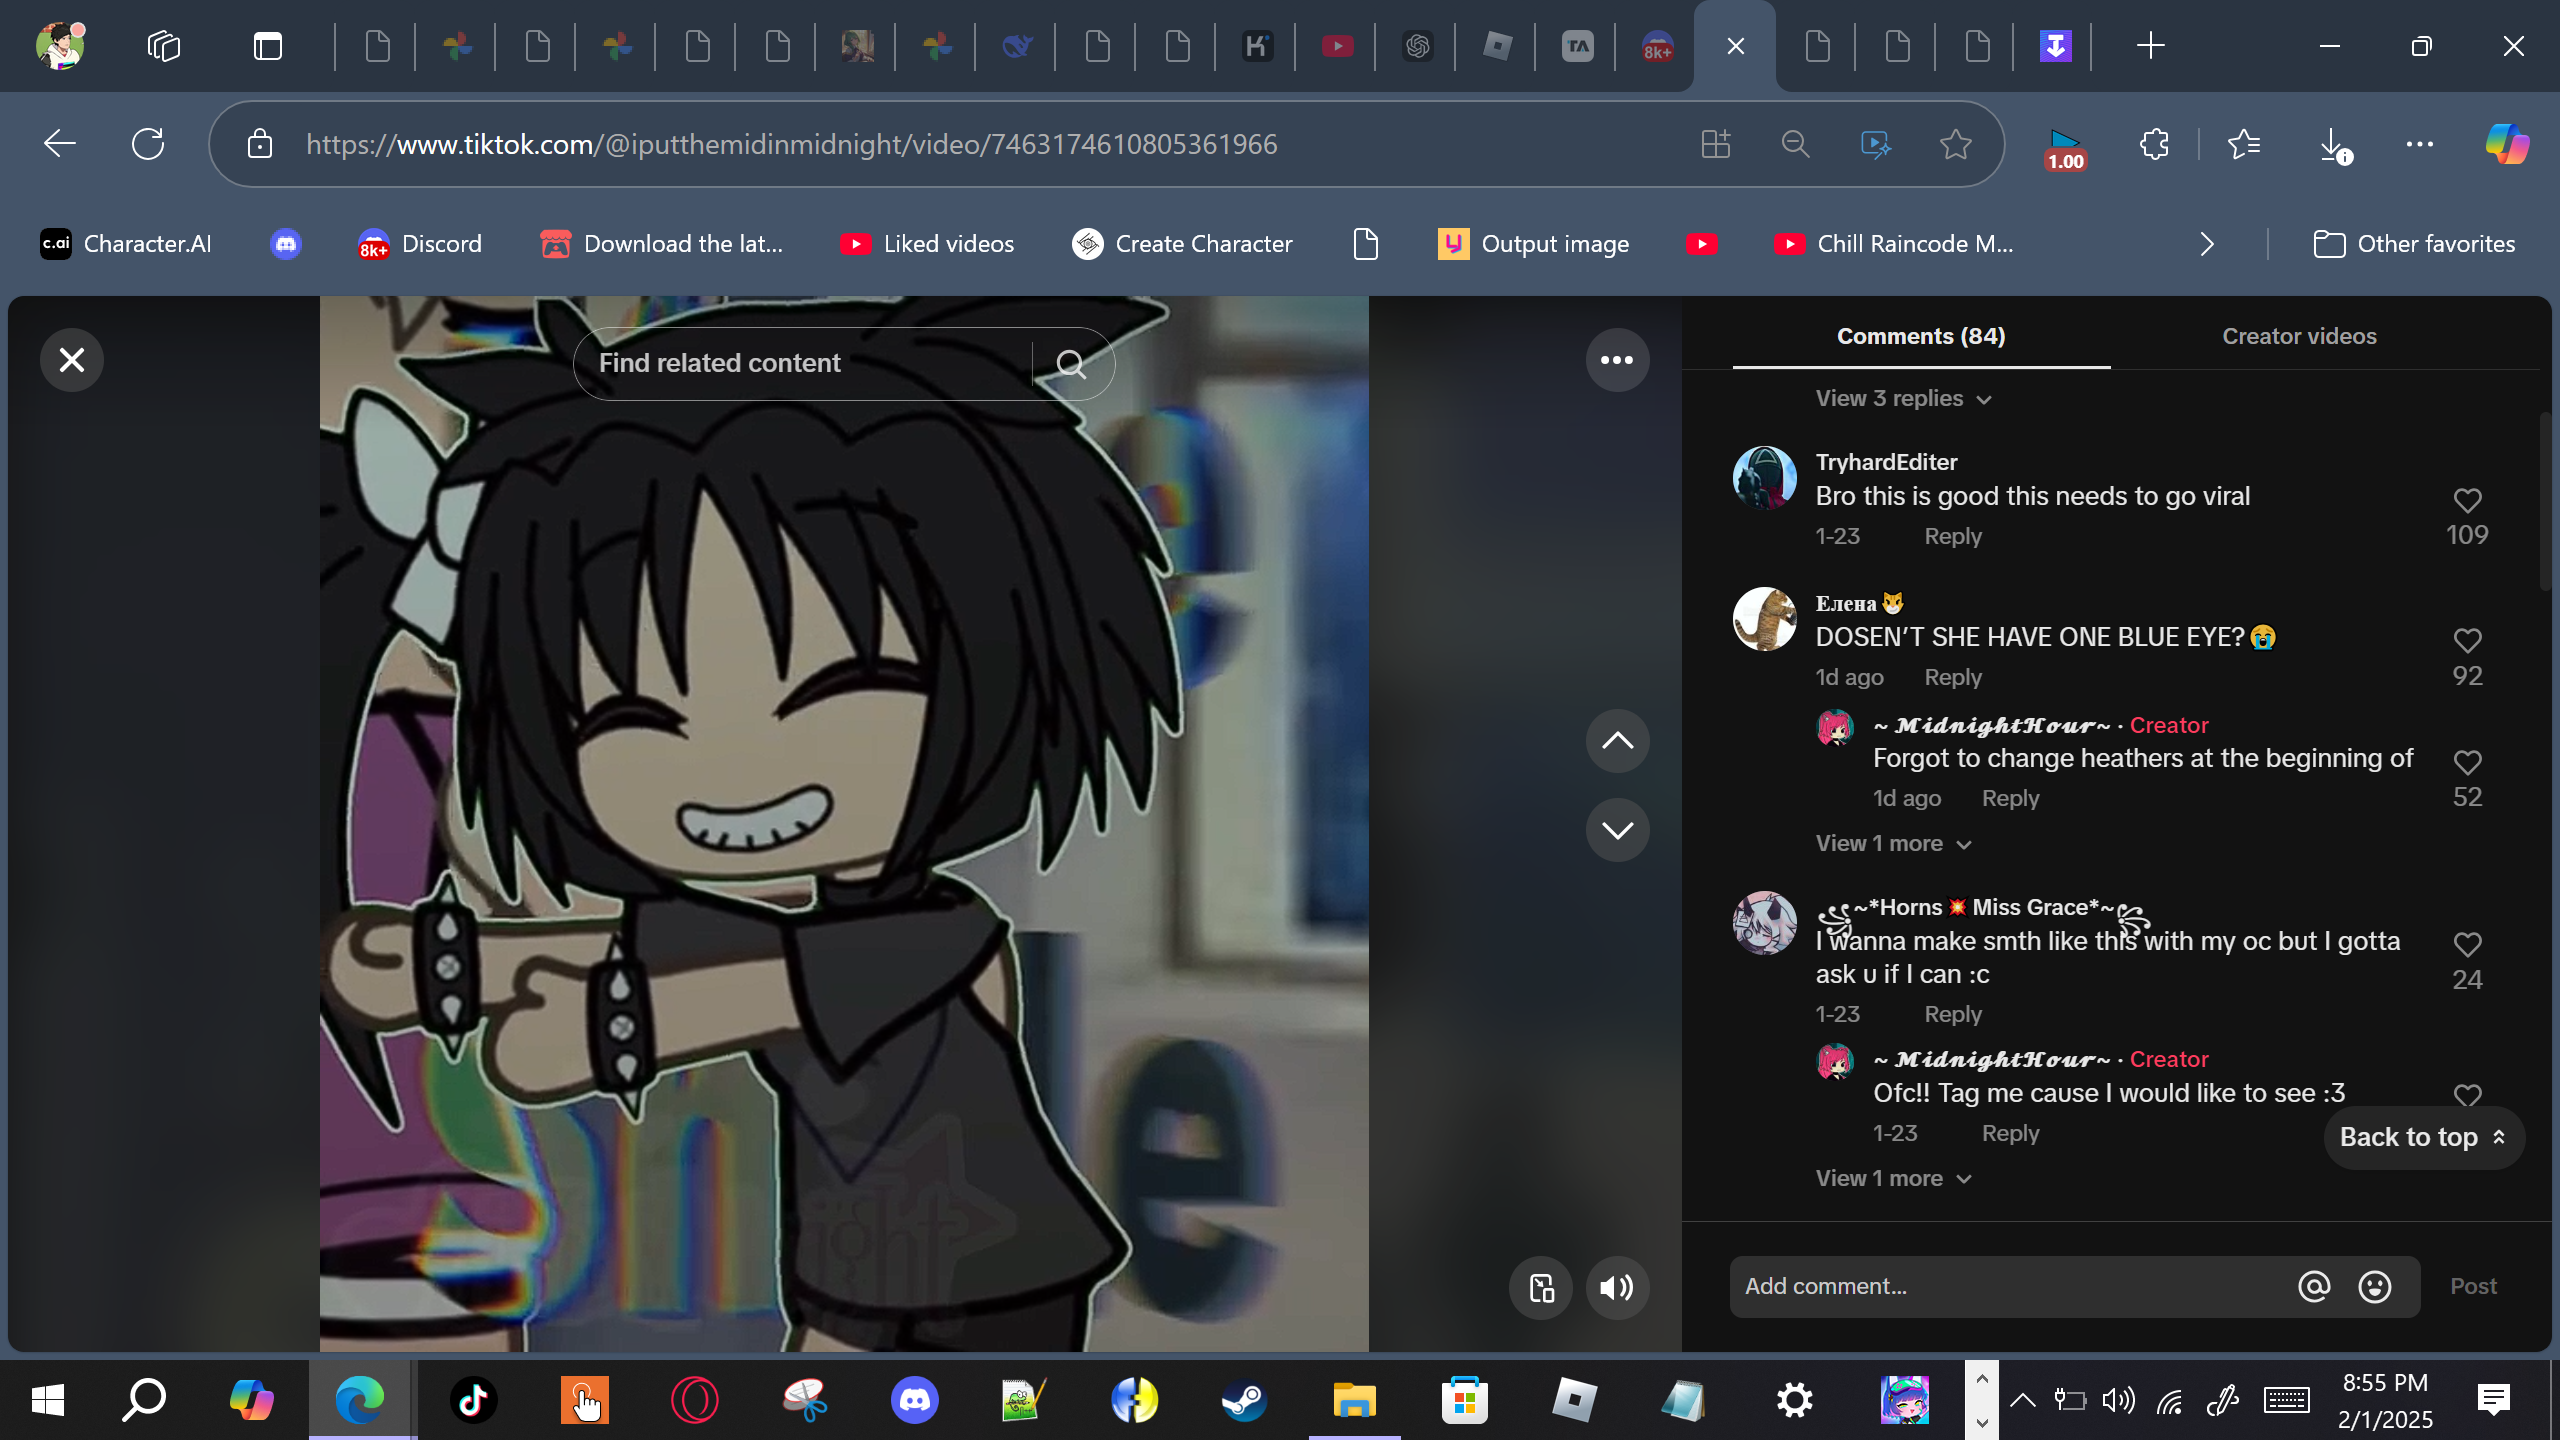Go to the previous video arrow

(x=1617, y=741)
